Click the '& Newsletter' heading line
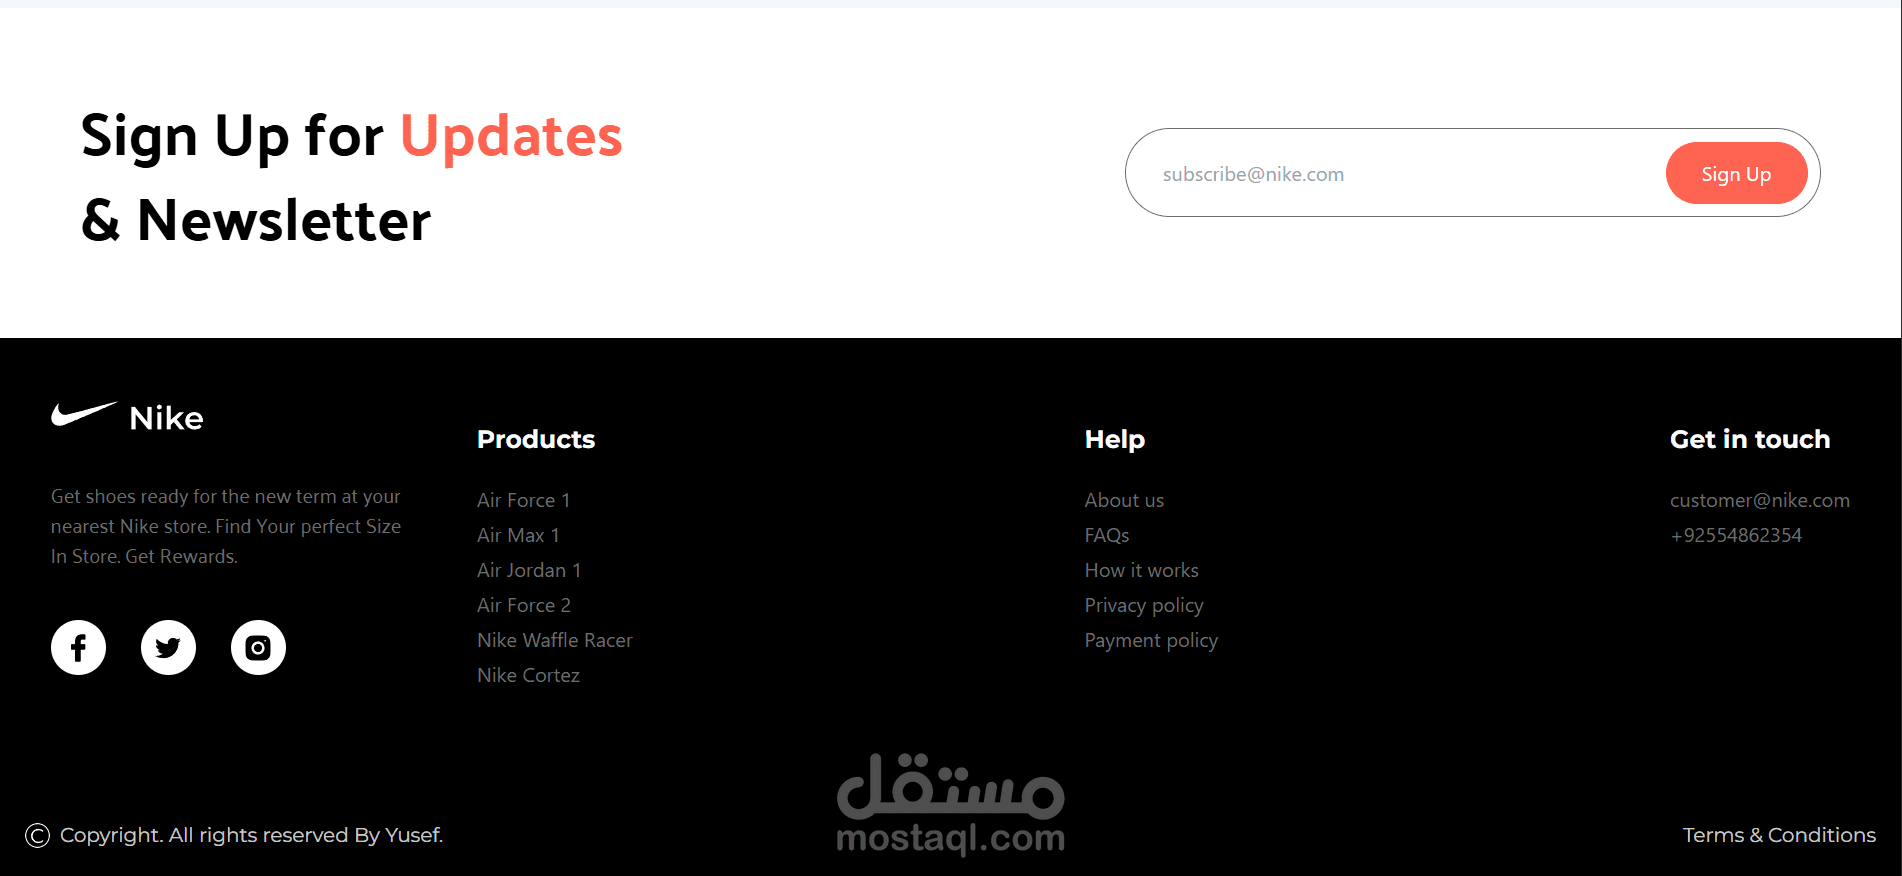1902x876 pixels. tap(256, 220)
